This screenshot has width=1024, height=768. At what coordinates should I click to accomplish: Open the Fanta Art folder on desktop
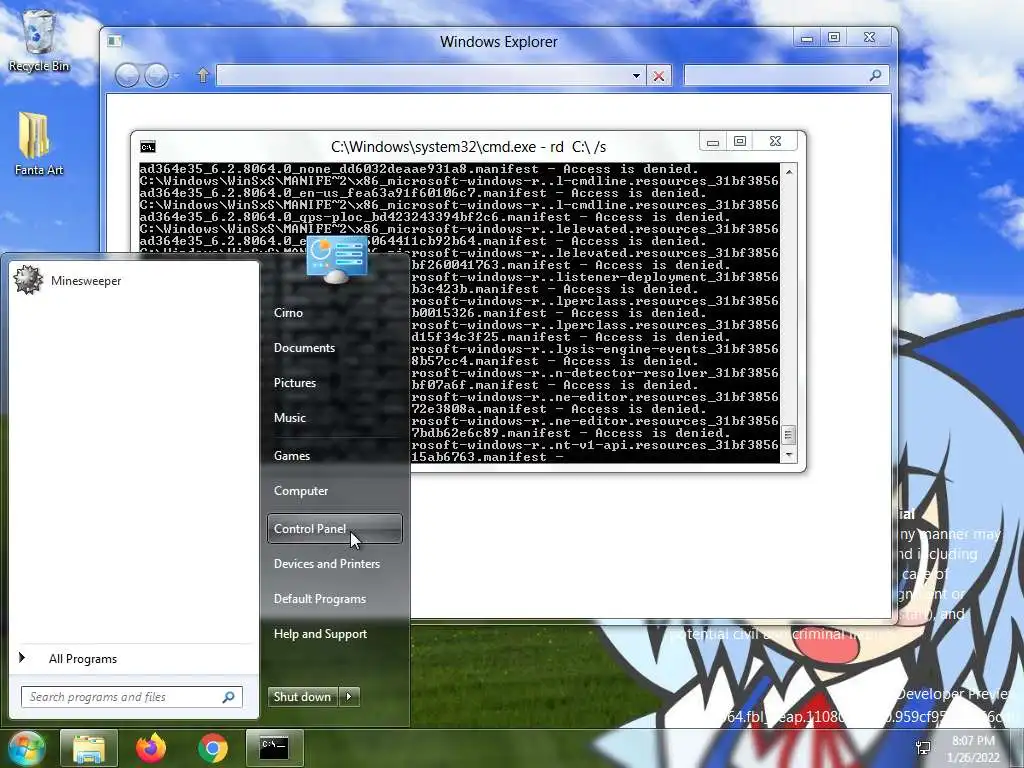coord(38,144)
